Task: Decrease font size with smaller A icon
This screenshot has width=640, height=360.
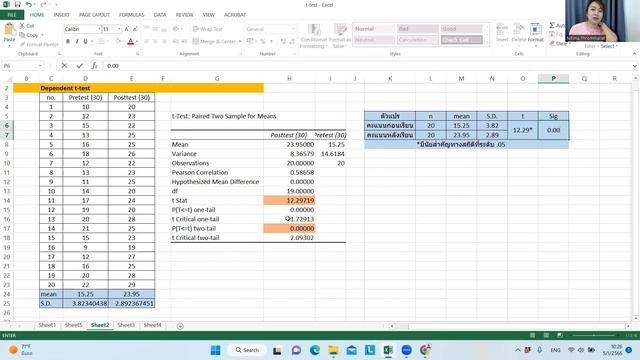Action: click(135, 29)
